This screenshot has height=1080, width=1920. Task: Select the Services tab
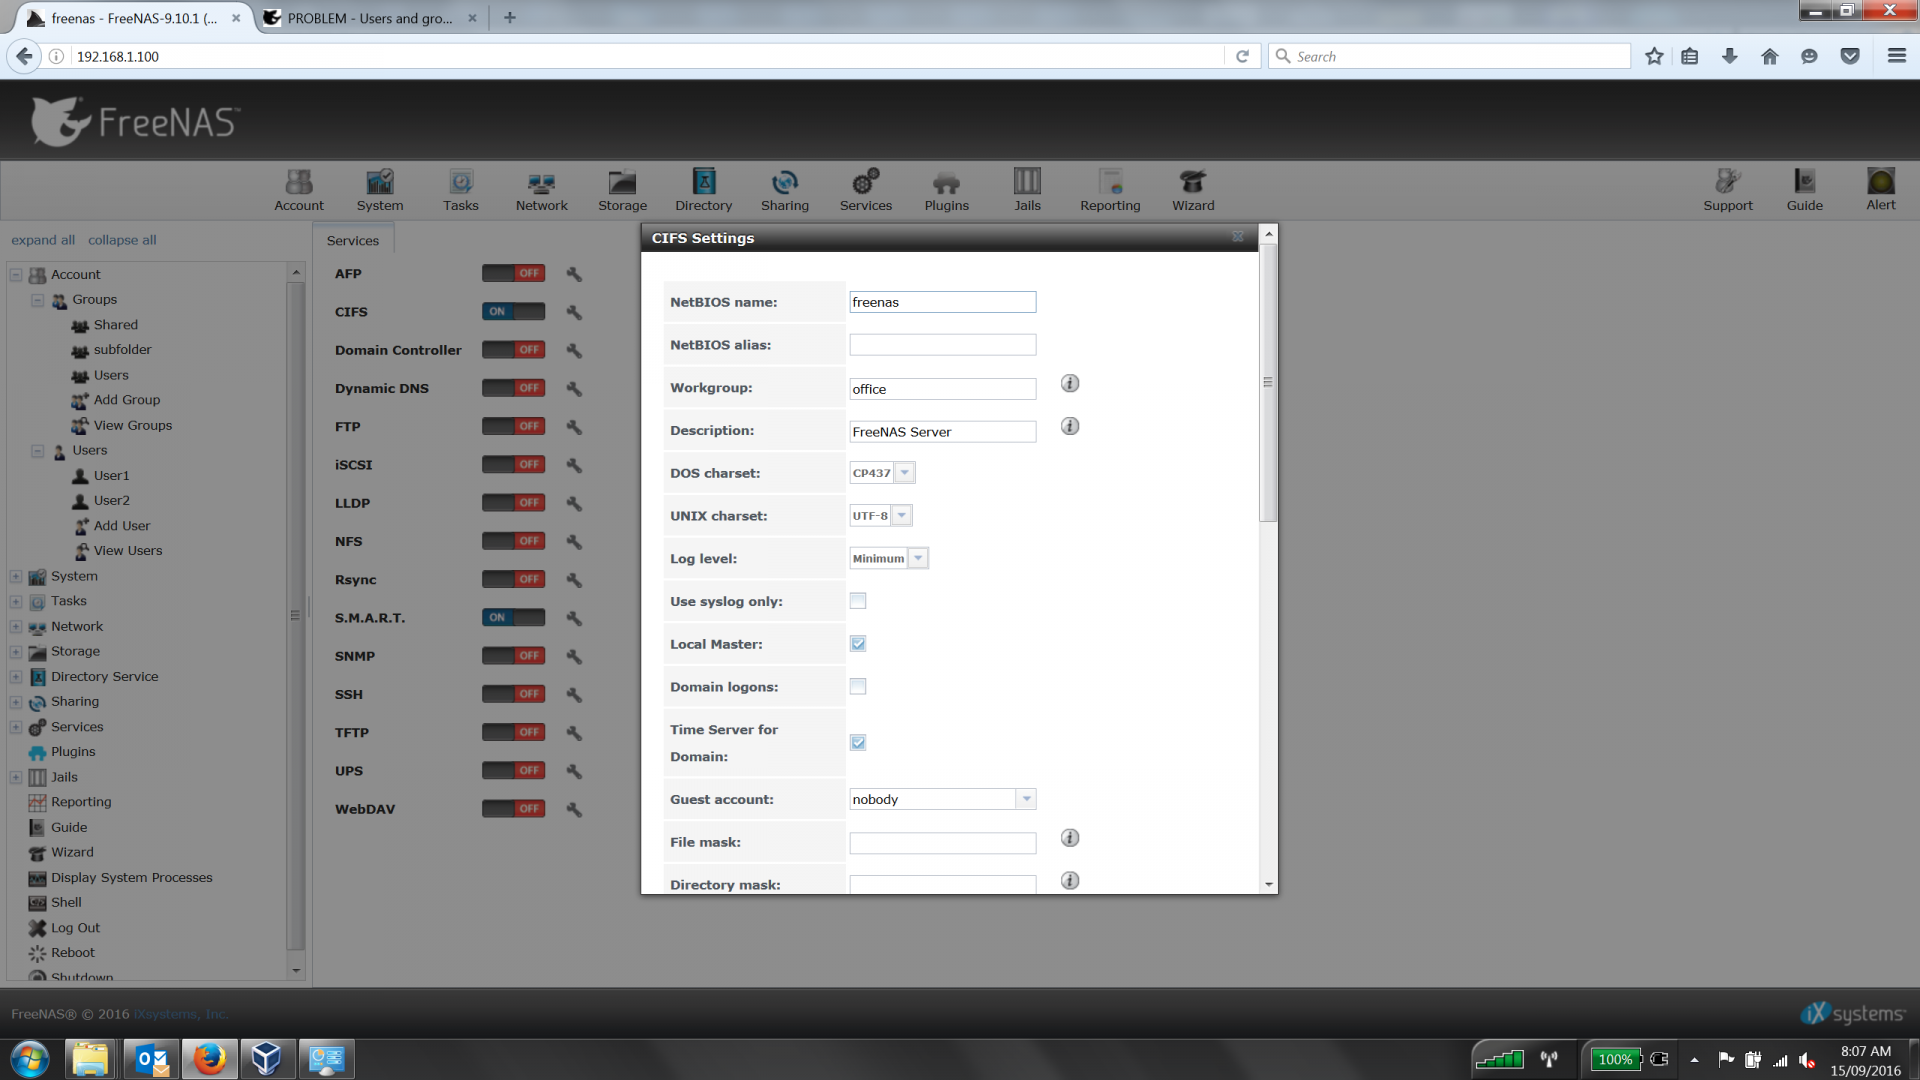pyautogui.click(x=353, y=240)
